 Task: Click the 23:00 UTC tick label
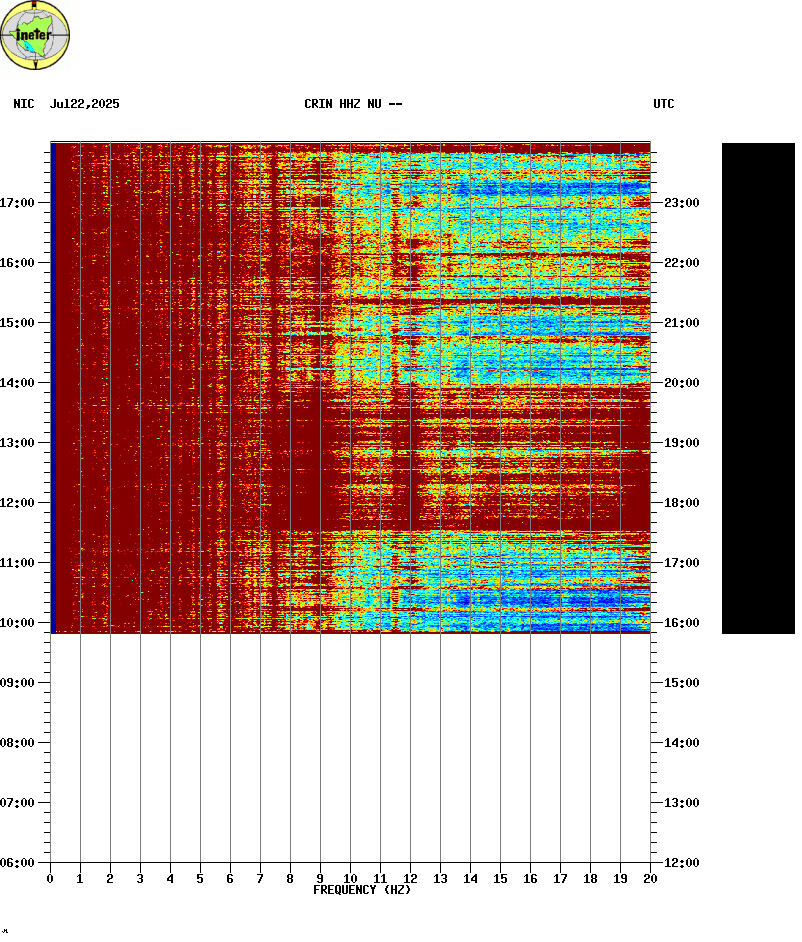point(682,203)
